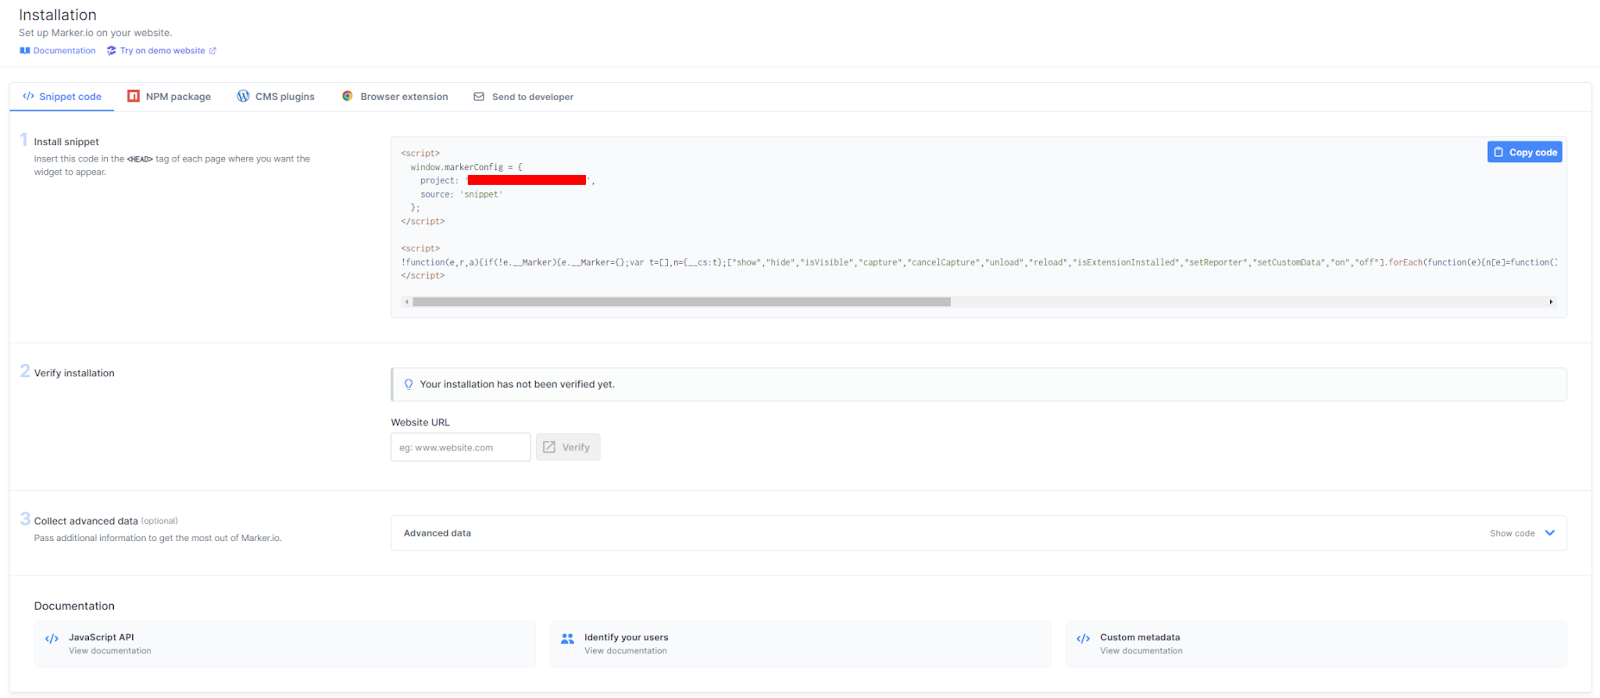
Task: Click the book icon beside Documentation
Action: (x=25, y=51)
